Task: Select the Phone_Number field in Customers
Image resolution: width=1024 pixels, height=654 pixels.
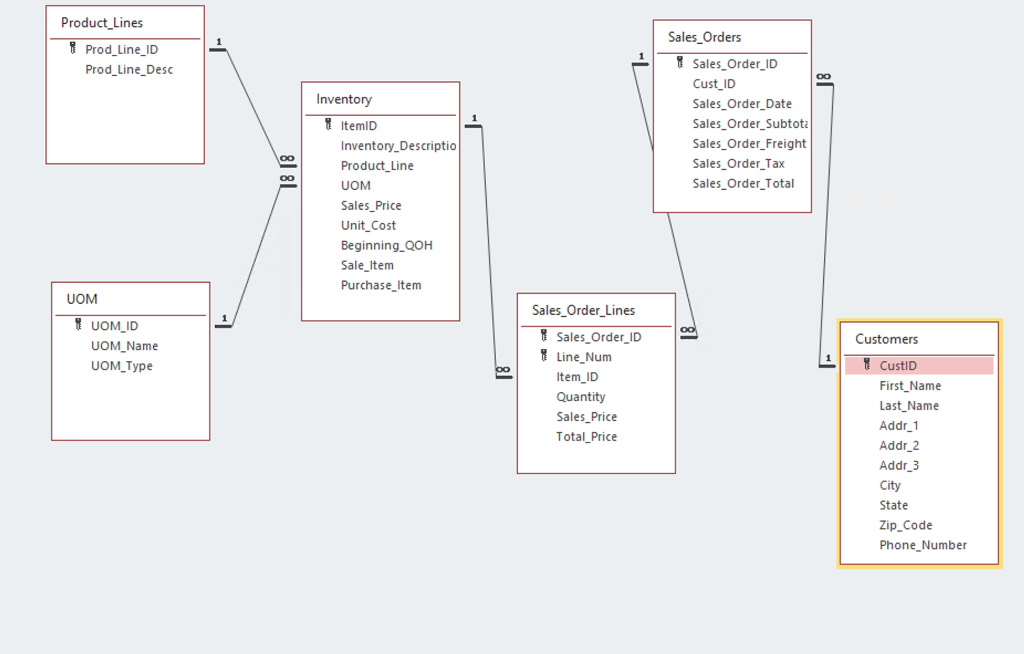Action: pyautogui.click(x=923, y=545)
